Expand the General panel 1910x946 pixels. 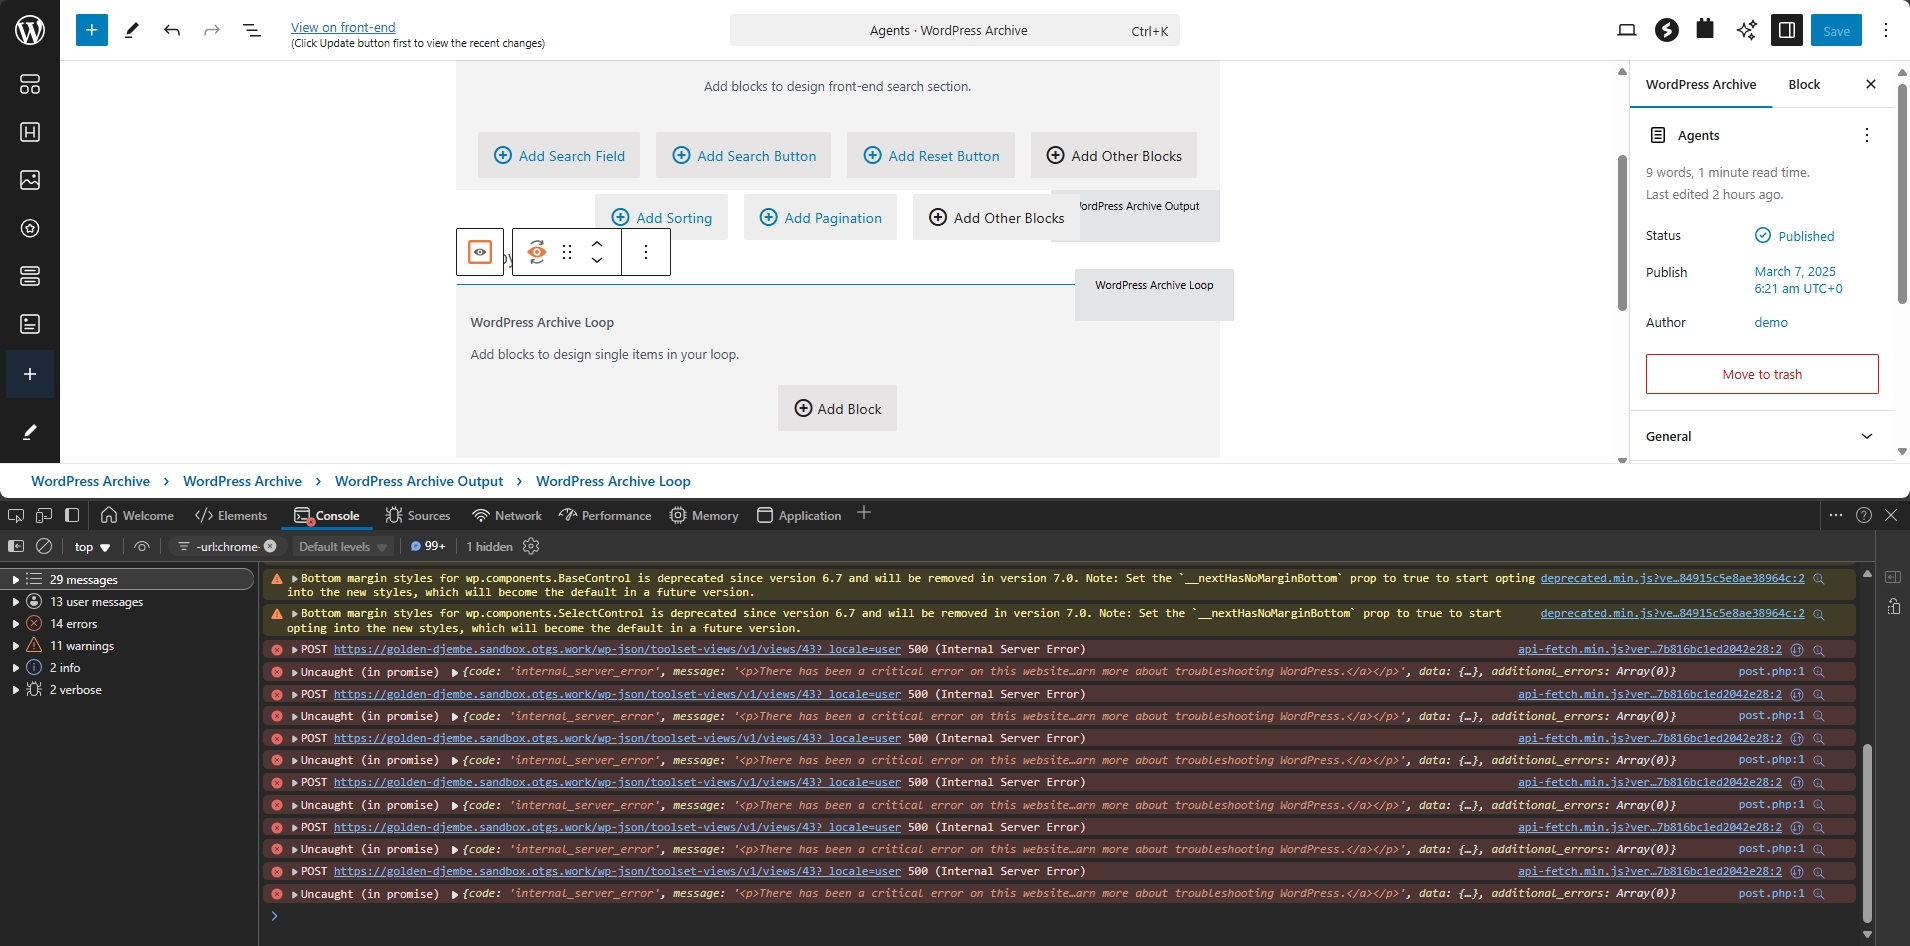pos(1762,436)
